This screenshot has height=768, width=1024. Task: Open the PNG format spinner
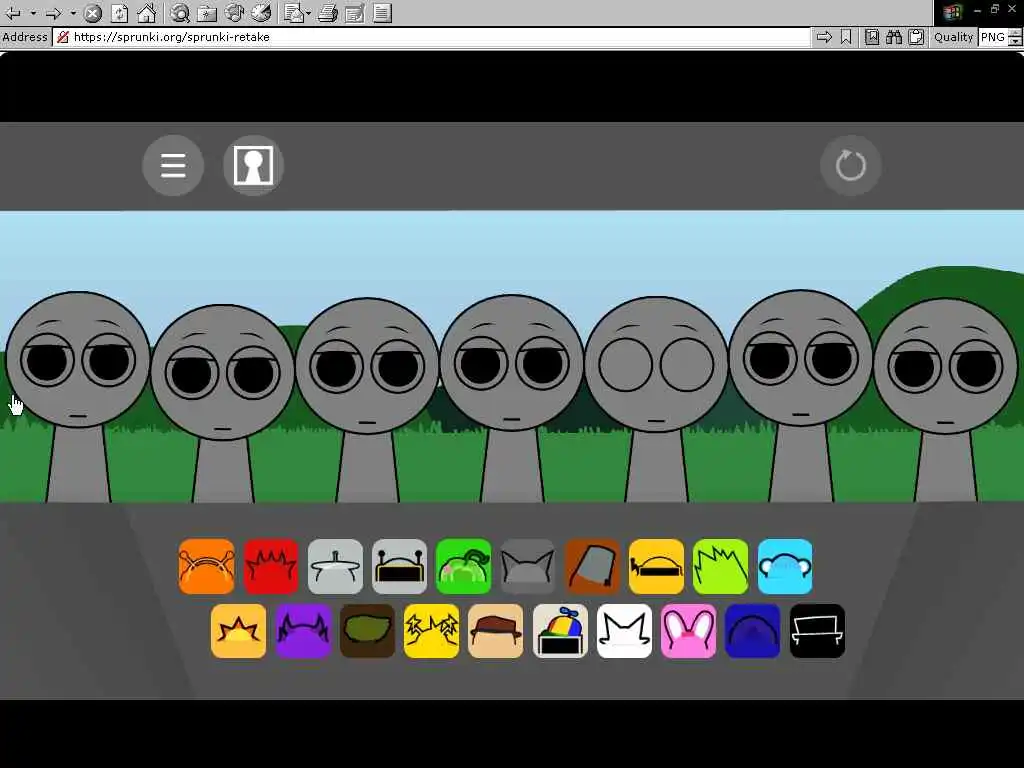tap(1015, 37)
